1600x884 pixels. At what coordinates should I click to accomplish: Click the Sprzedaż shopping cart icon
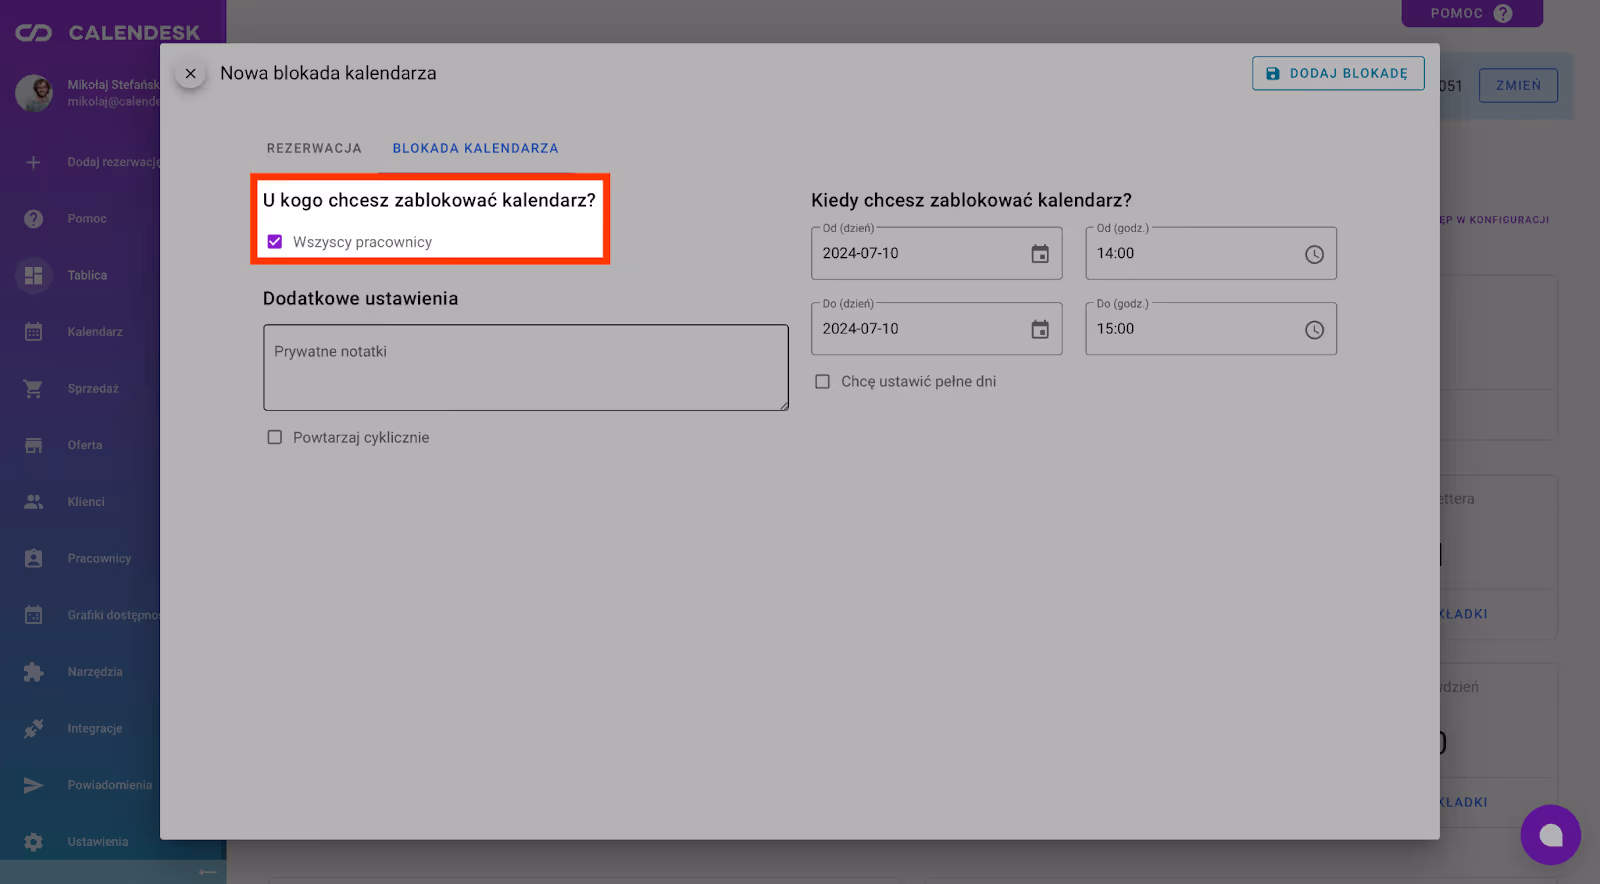click(34, 389)
